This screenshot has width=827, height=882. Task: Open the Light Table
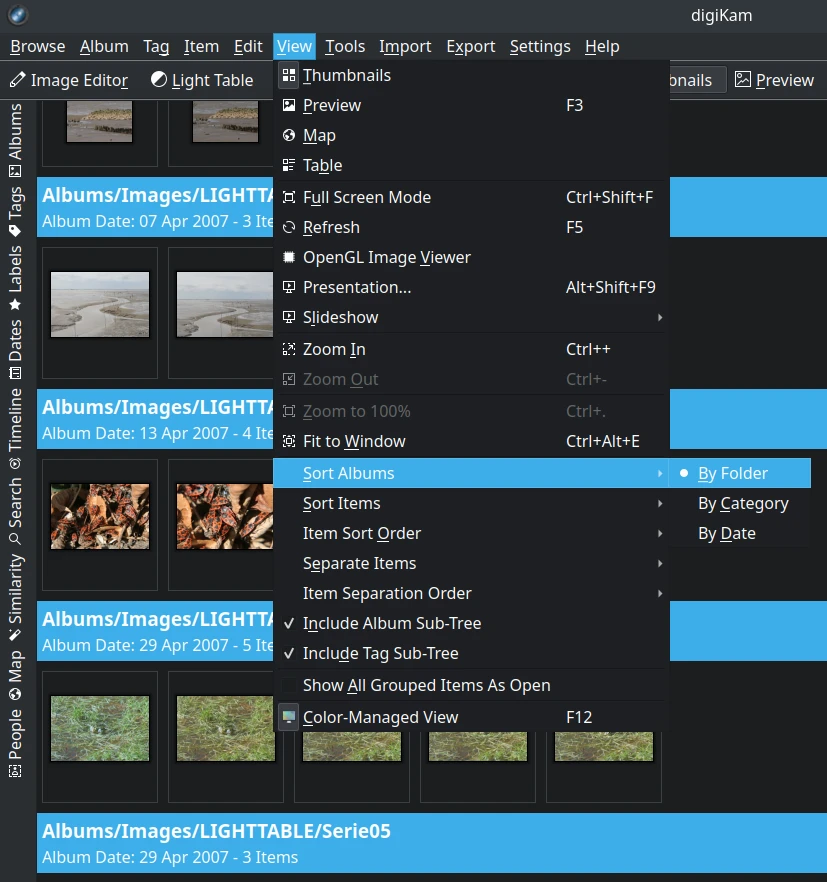201,80
